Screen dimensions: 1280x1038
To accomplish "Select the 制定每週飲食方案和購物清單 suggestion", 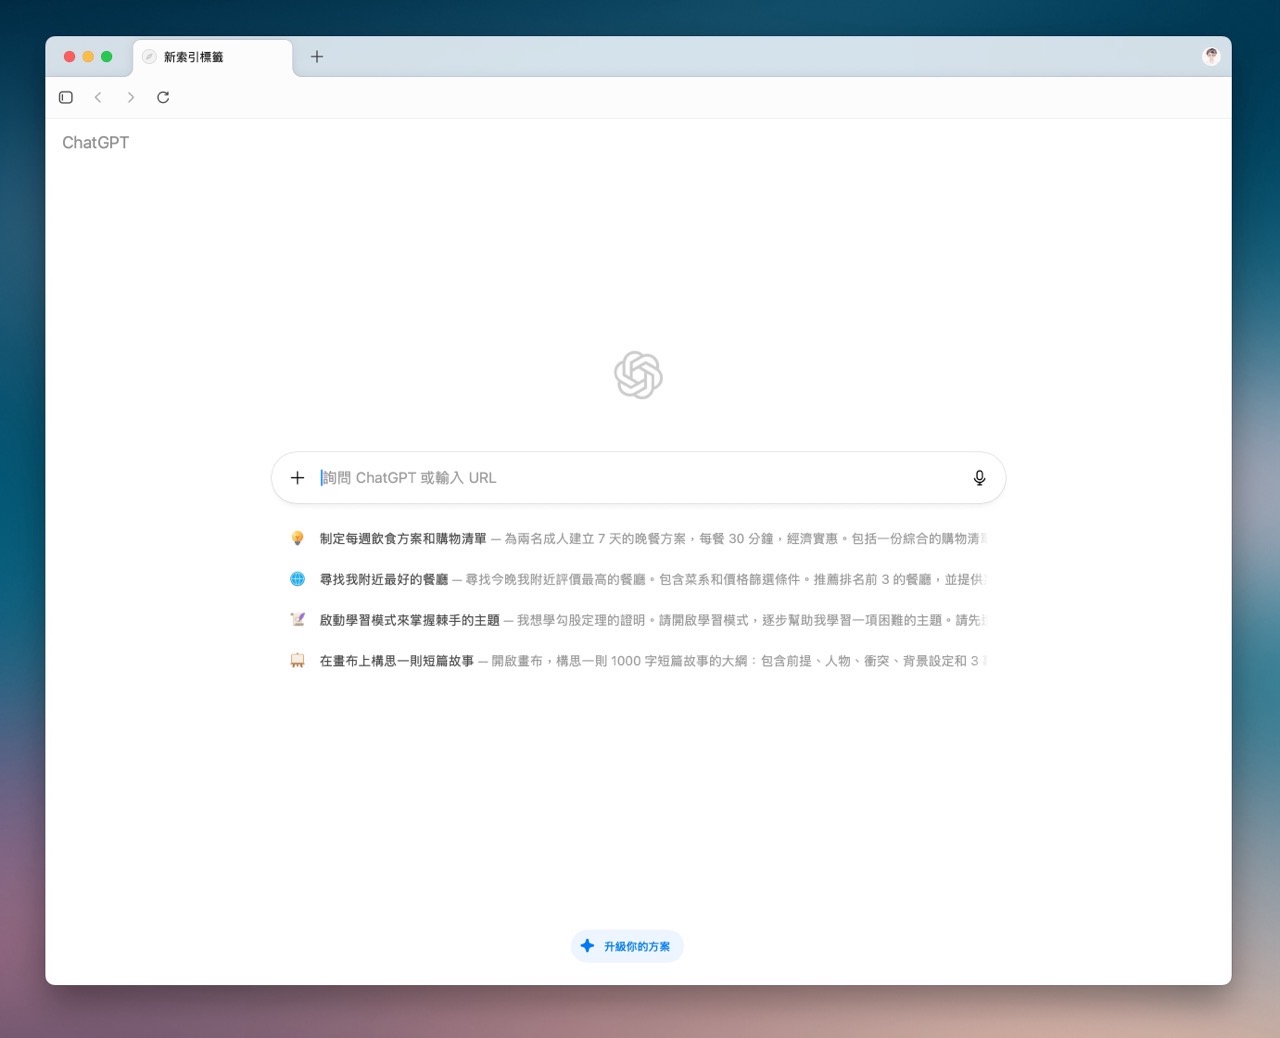I will (x=403, y=539).
